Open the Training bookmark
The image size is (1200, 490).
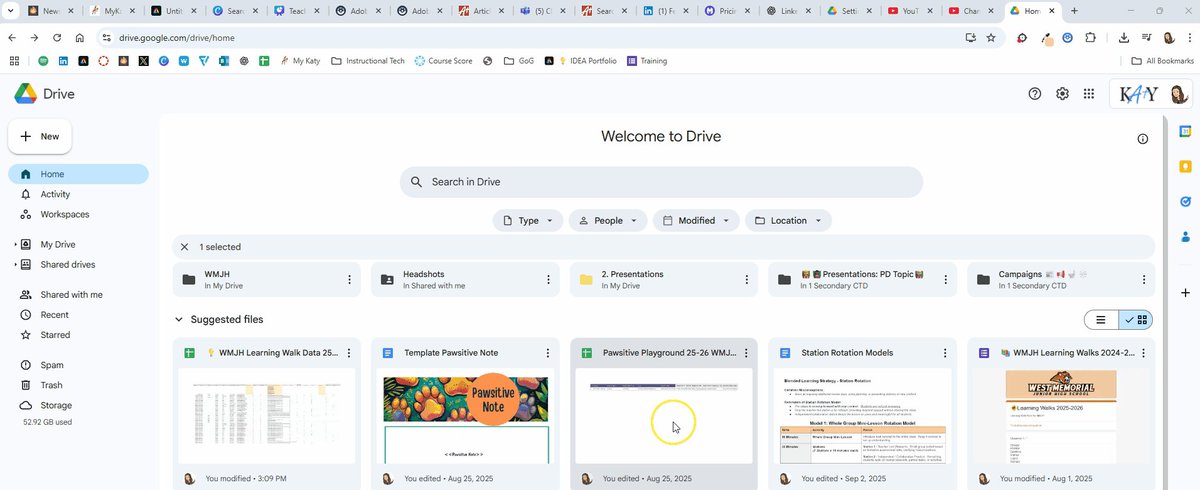point(647,61)
